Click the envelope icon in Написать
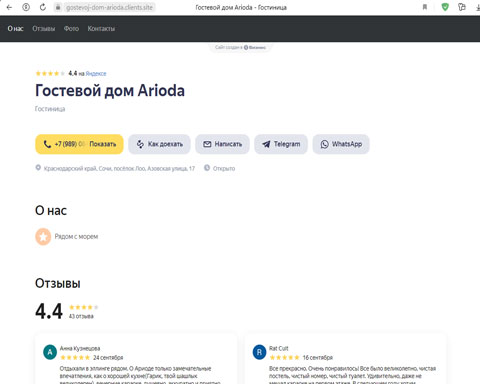 pos(207,144)
